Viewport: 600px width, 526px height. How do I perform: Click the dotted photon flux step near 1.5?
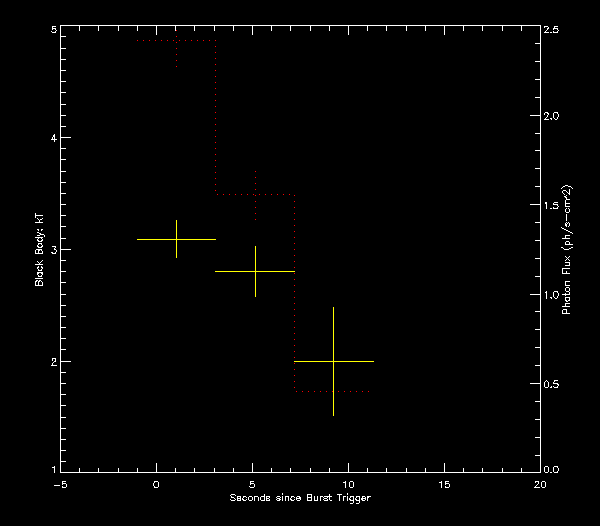pyautogui.click(x=255, y=194)
